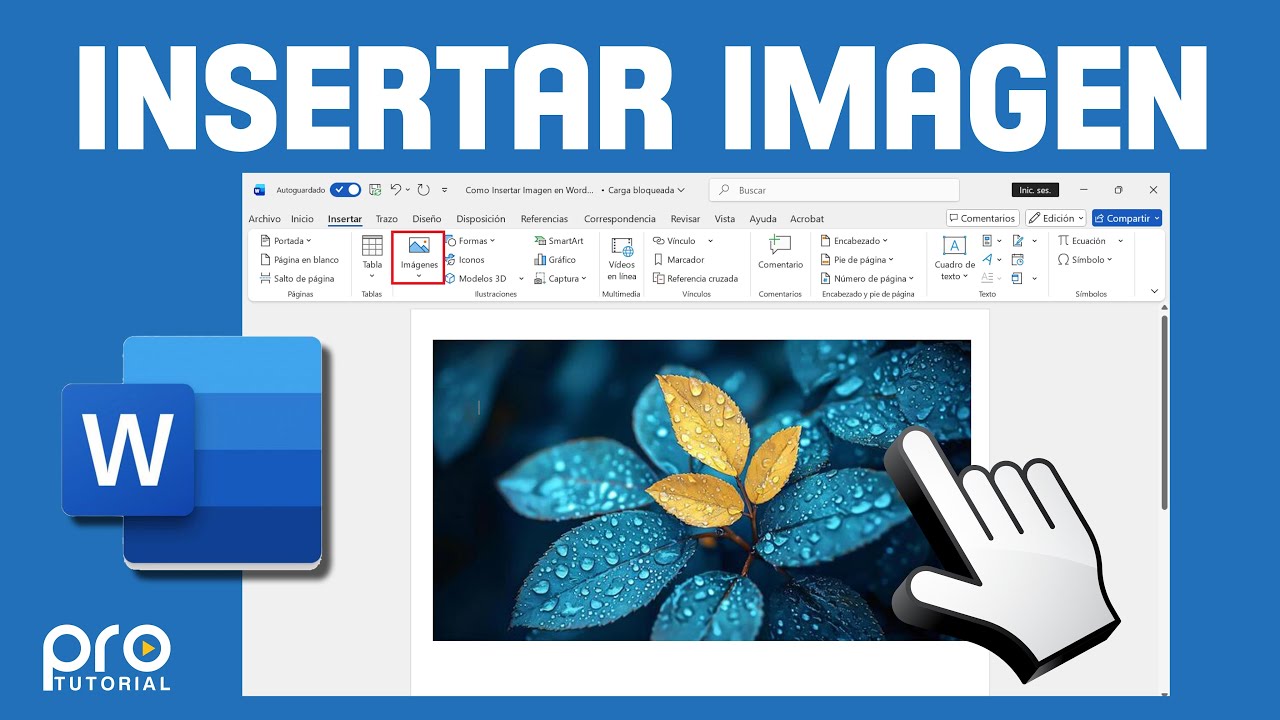Select the Insertar tab
This screenshot has width=1280, height=720.
tap(345, 219)
